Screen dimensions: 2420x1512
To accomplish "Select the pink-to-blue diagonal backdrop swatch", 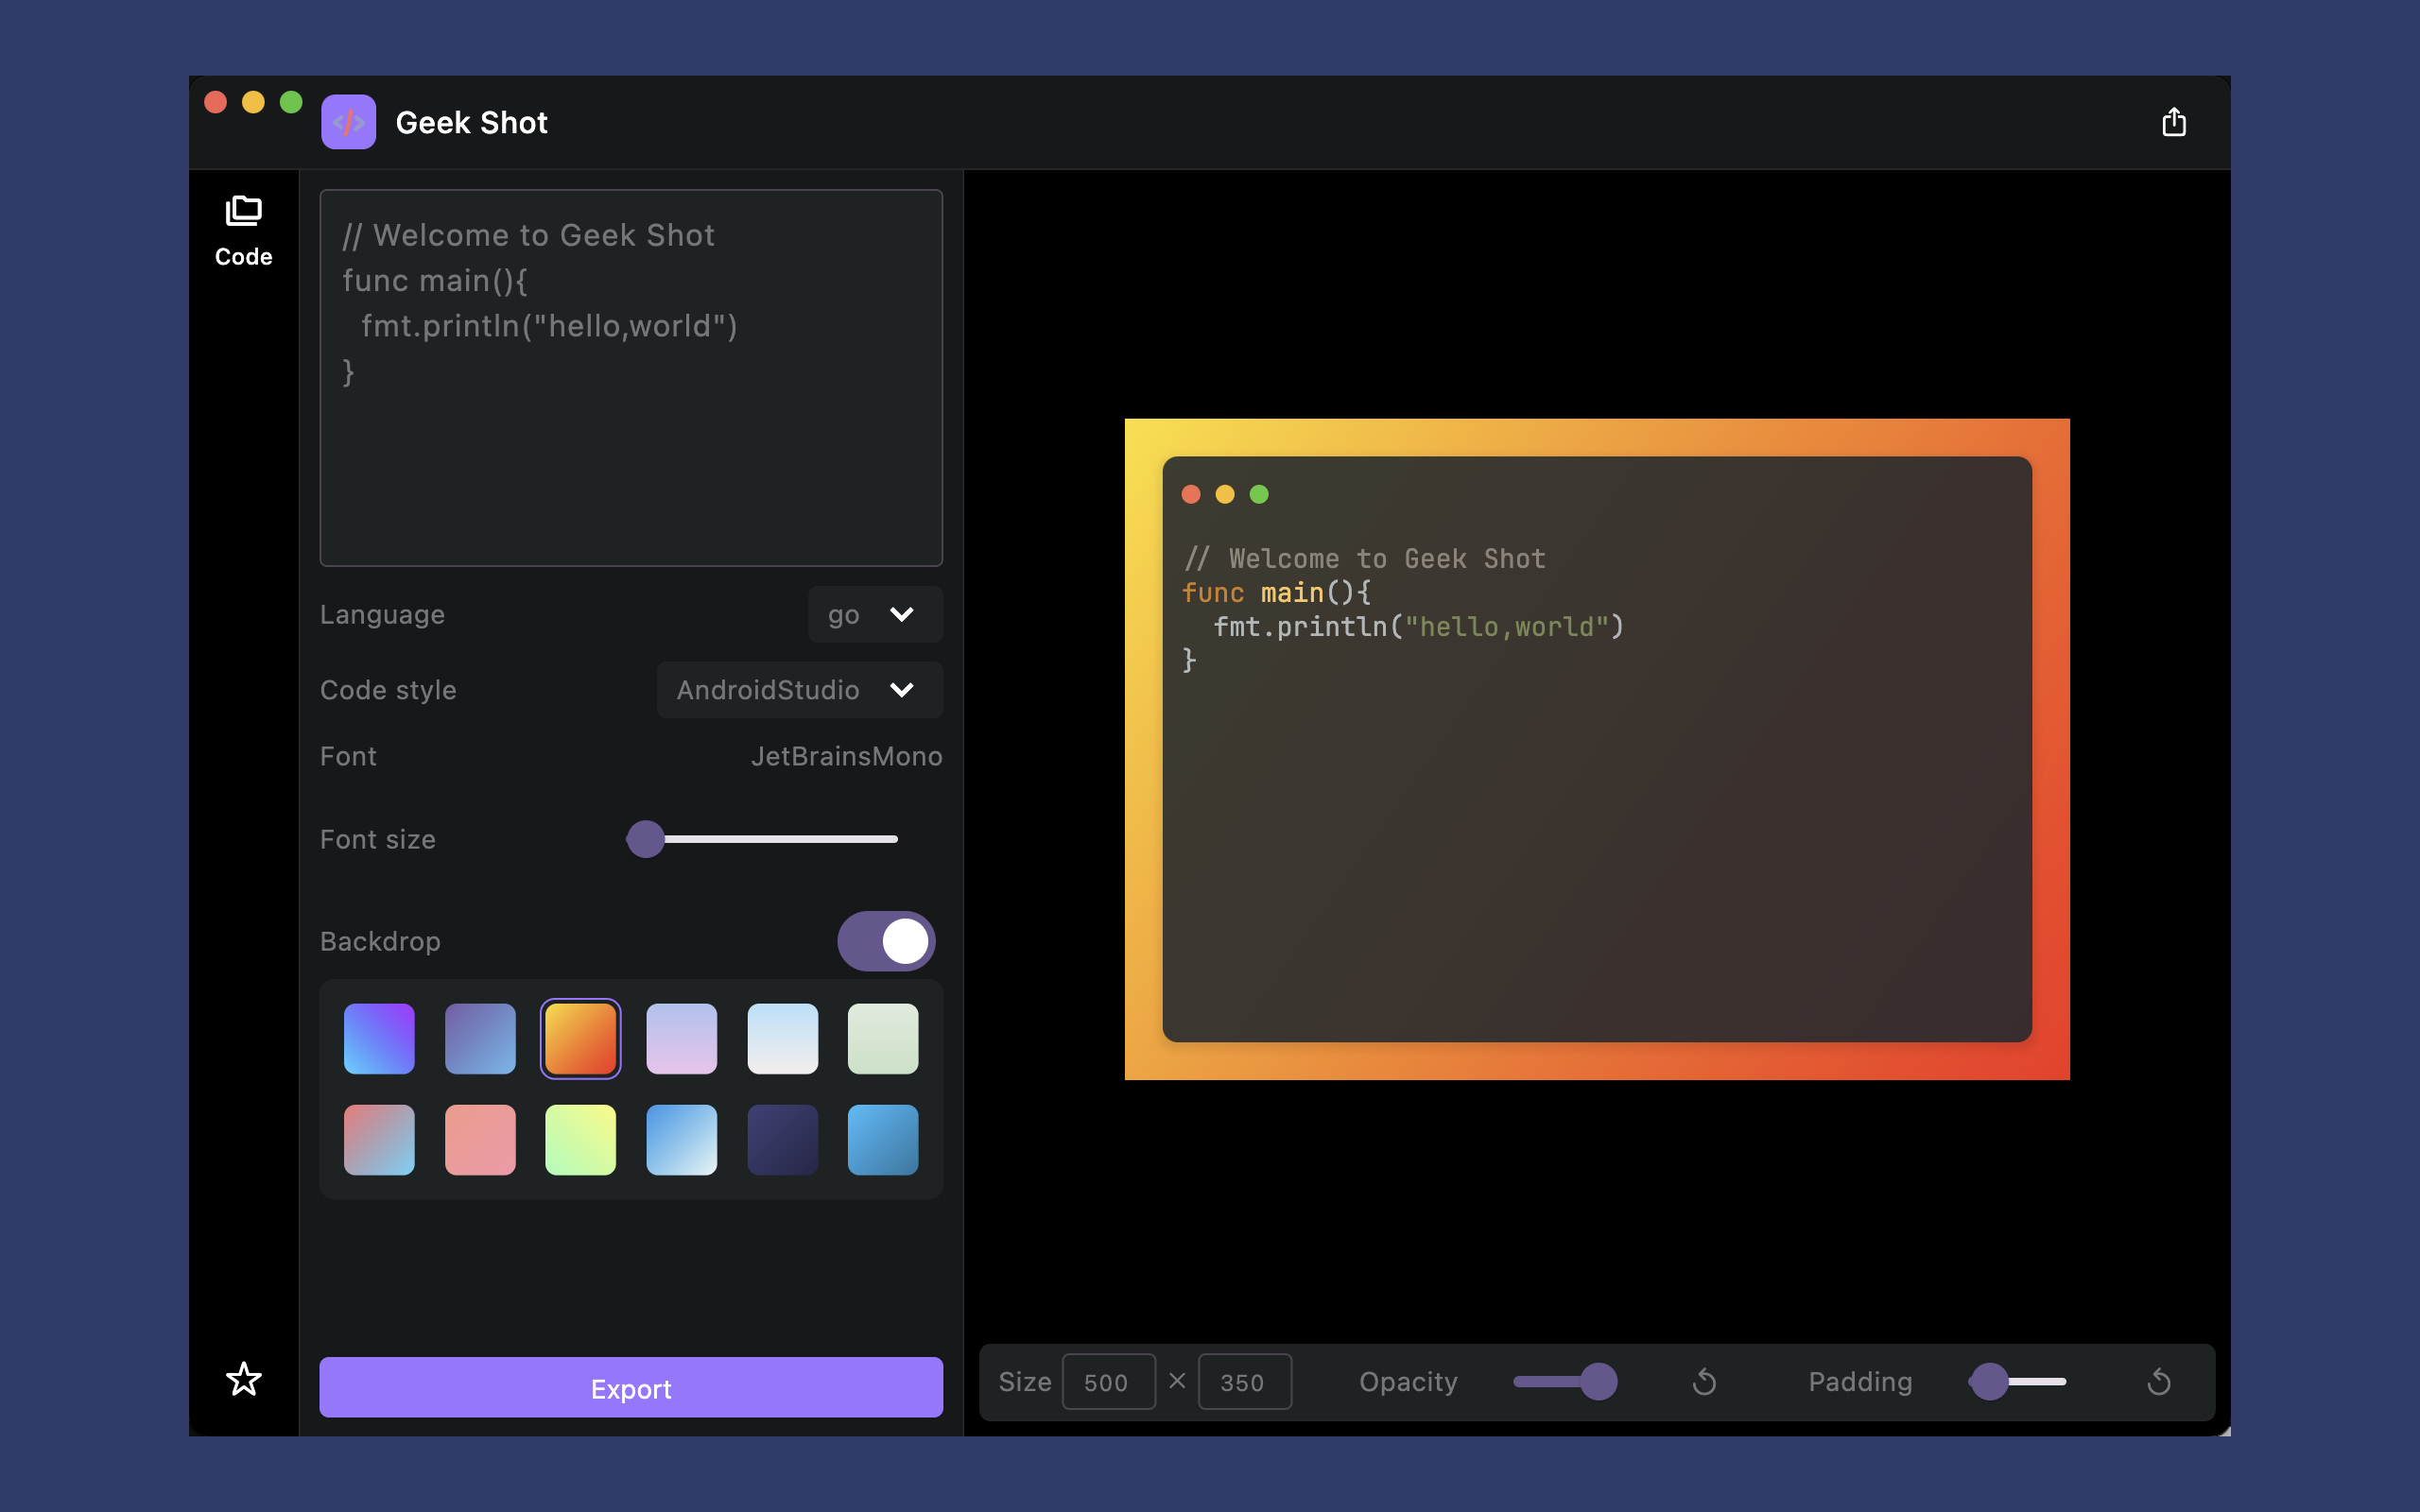I will click(x=379, y=1140).
